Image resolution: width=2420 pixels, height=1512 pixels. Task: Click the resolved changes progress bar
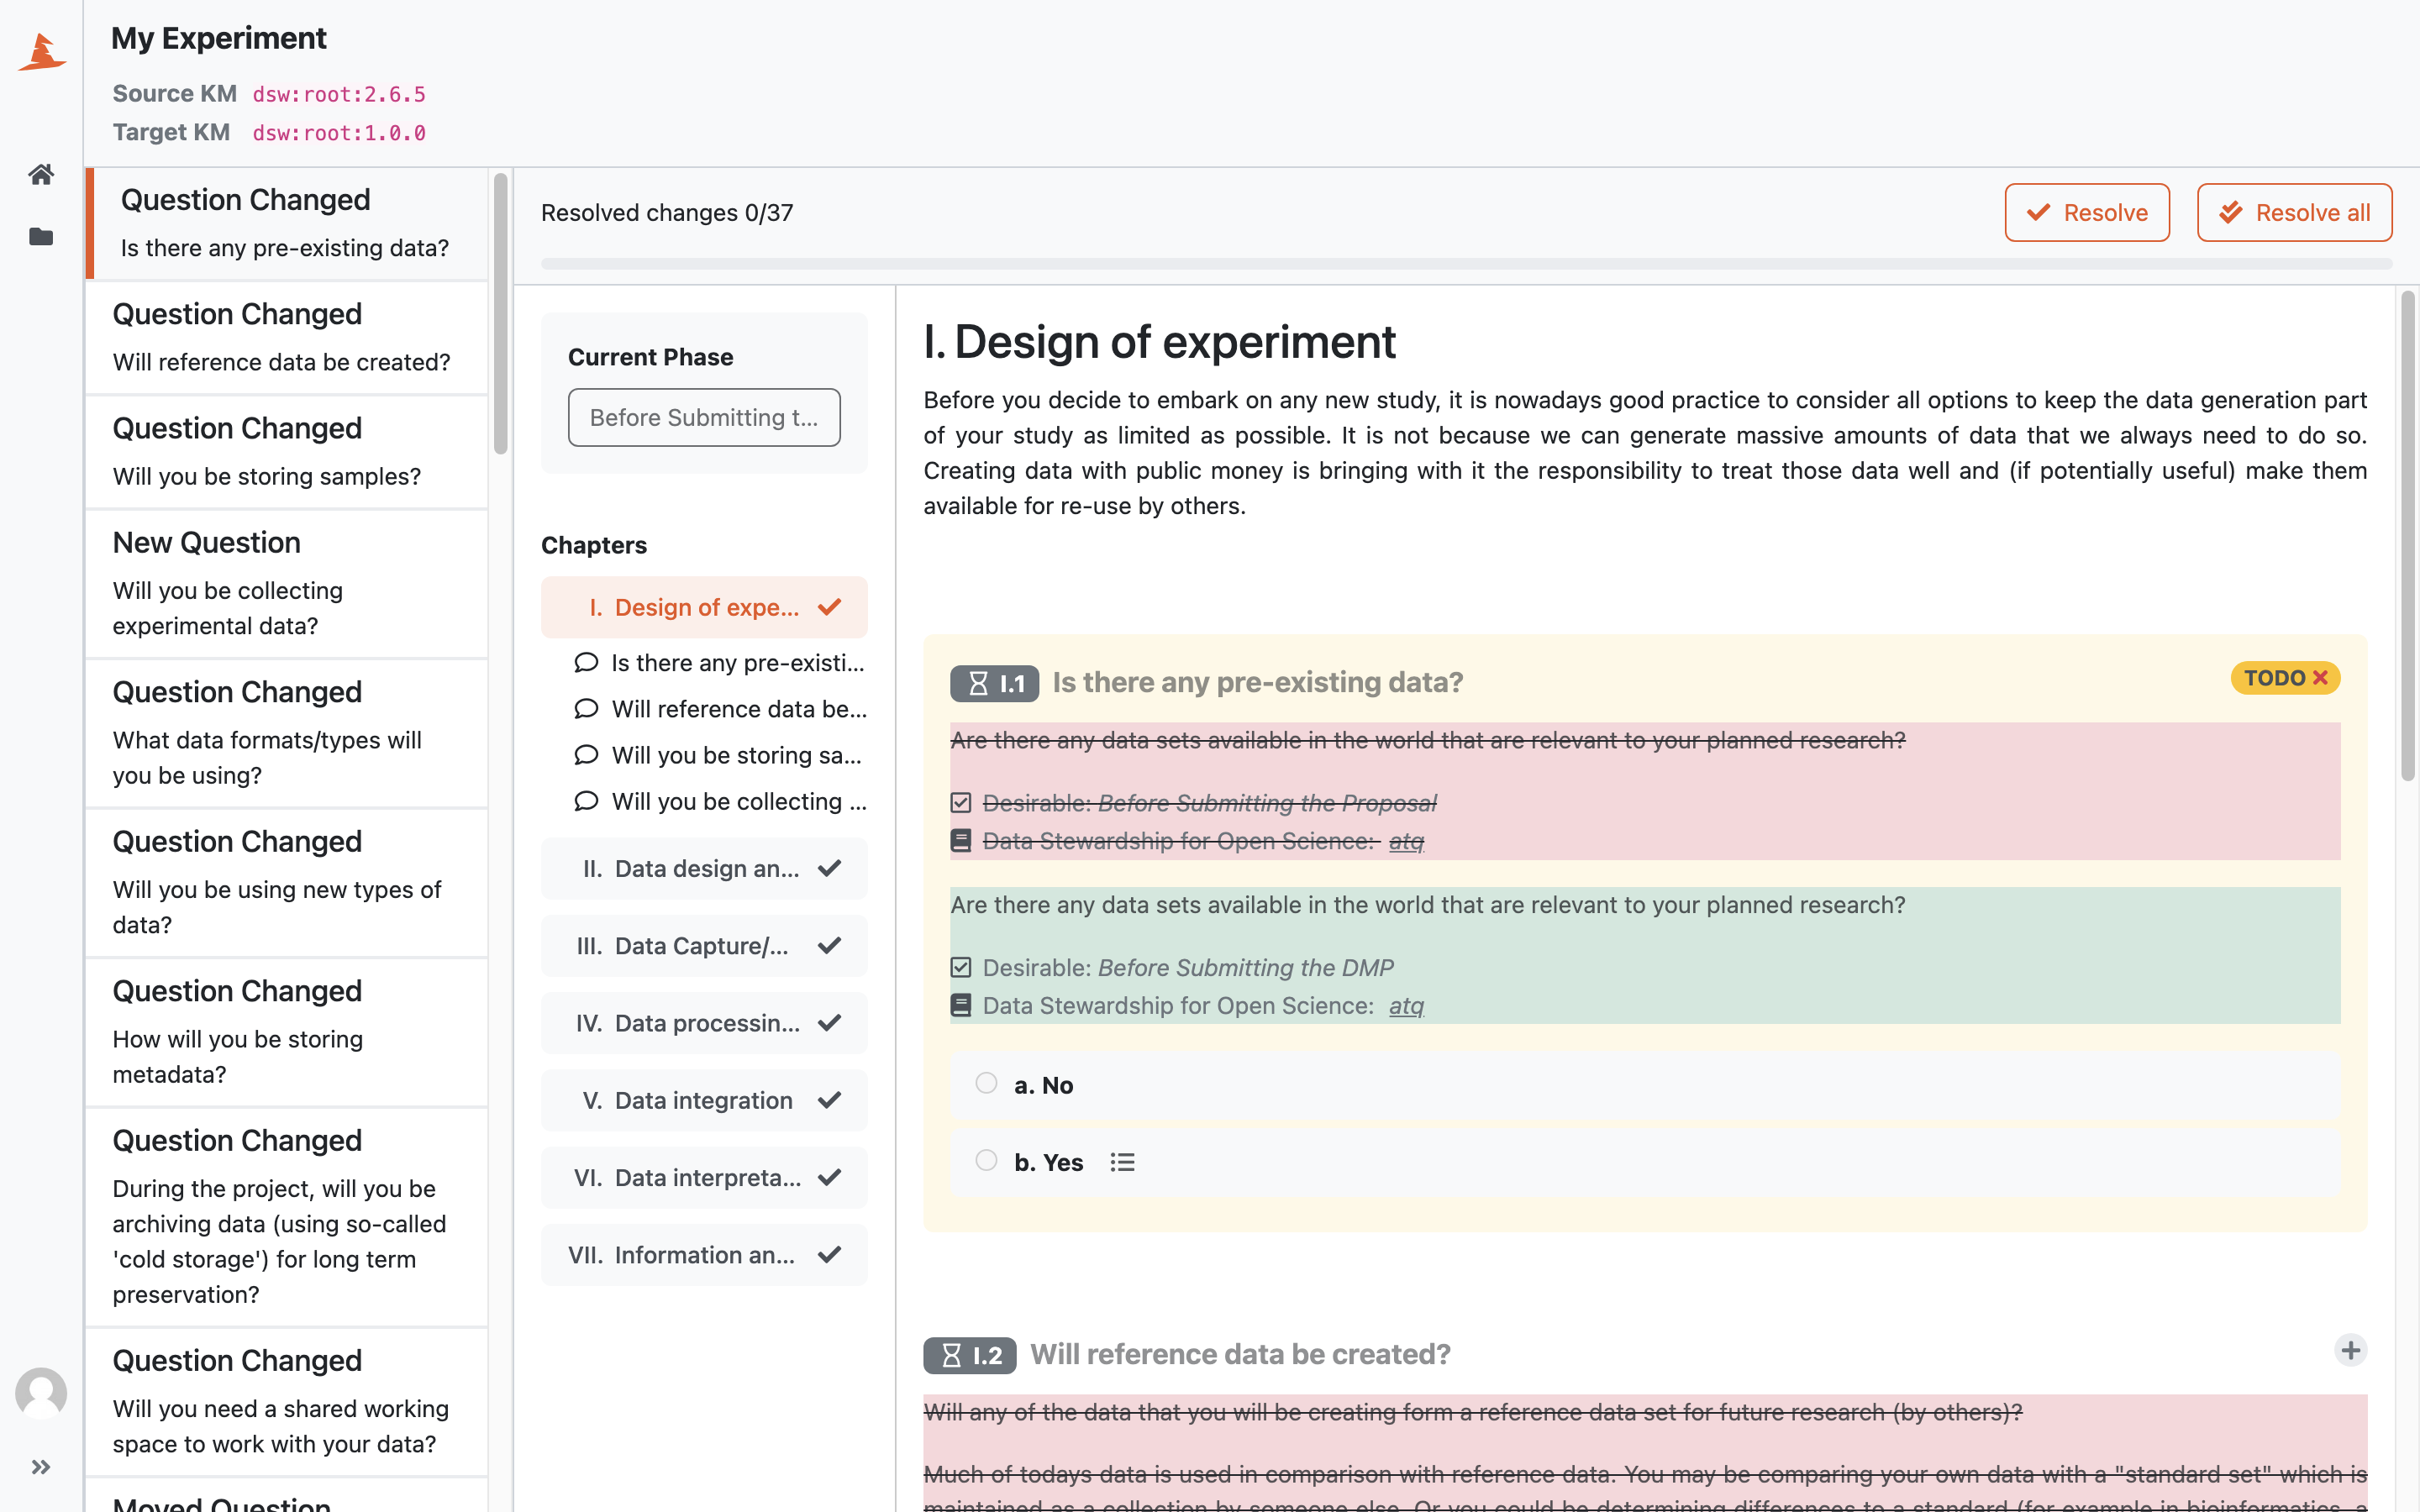point(1466,264)
